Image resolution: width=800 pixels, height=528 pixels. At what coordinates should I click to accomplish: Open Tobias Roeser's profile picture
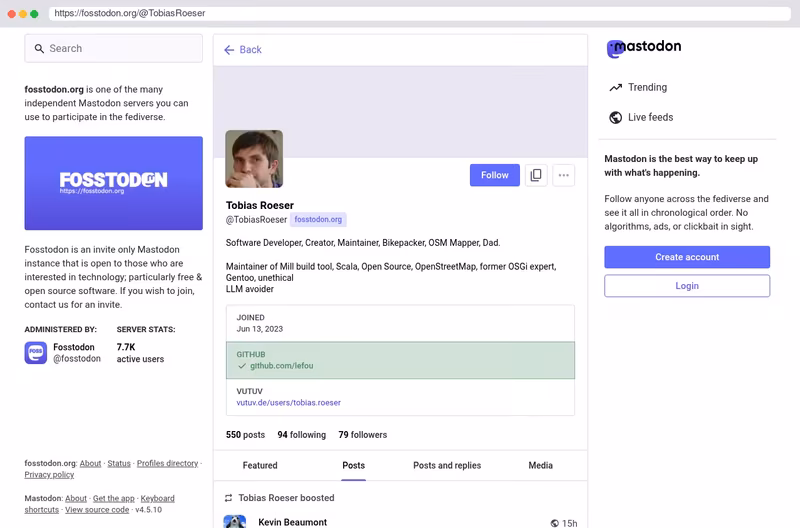click(x=254, y=159)
